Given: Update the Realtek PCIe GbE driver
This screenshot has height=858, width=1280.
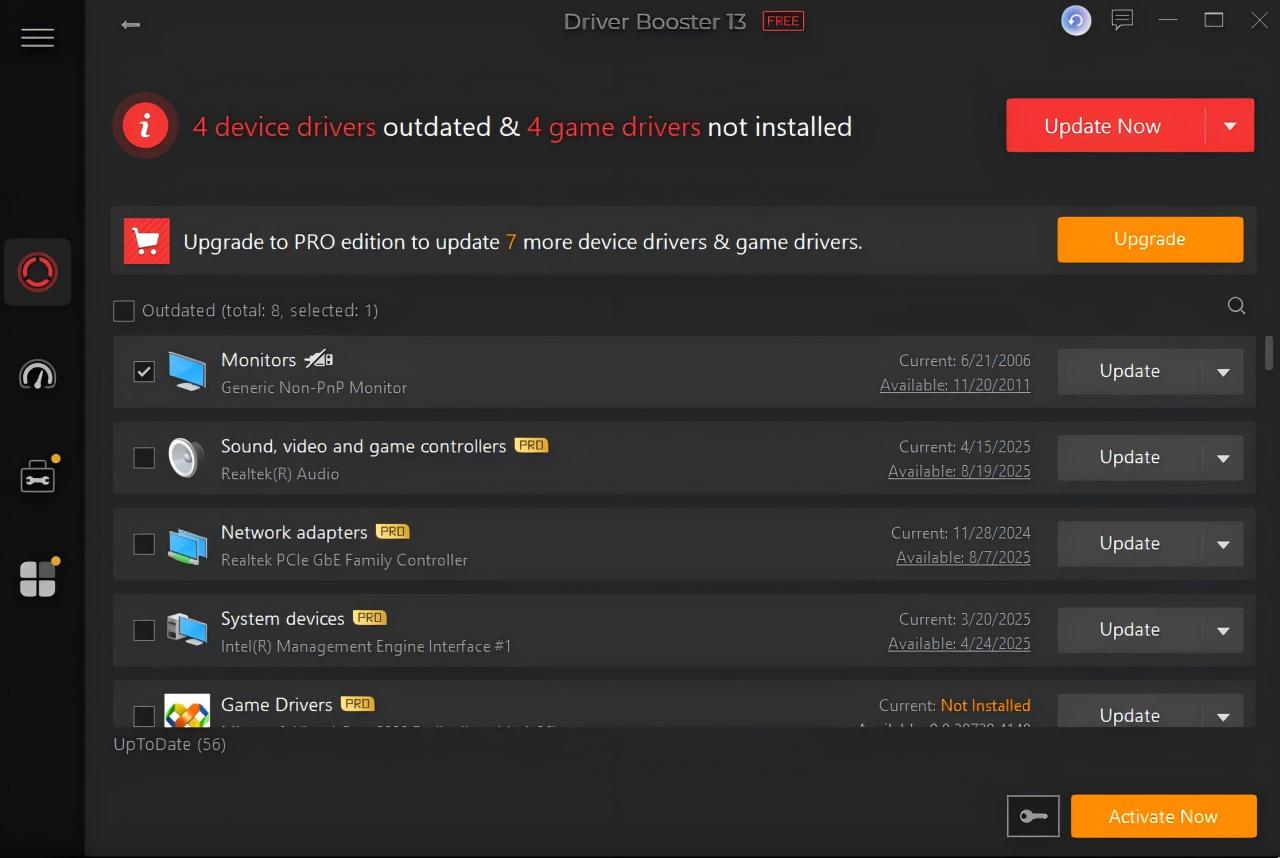Looking at the screenshot, I should point(1130,543).
